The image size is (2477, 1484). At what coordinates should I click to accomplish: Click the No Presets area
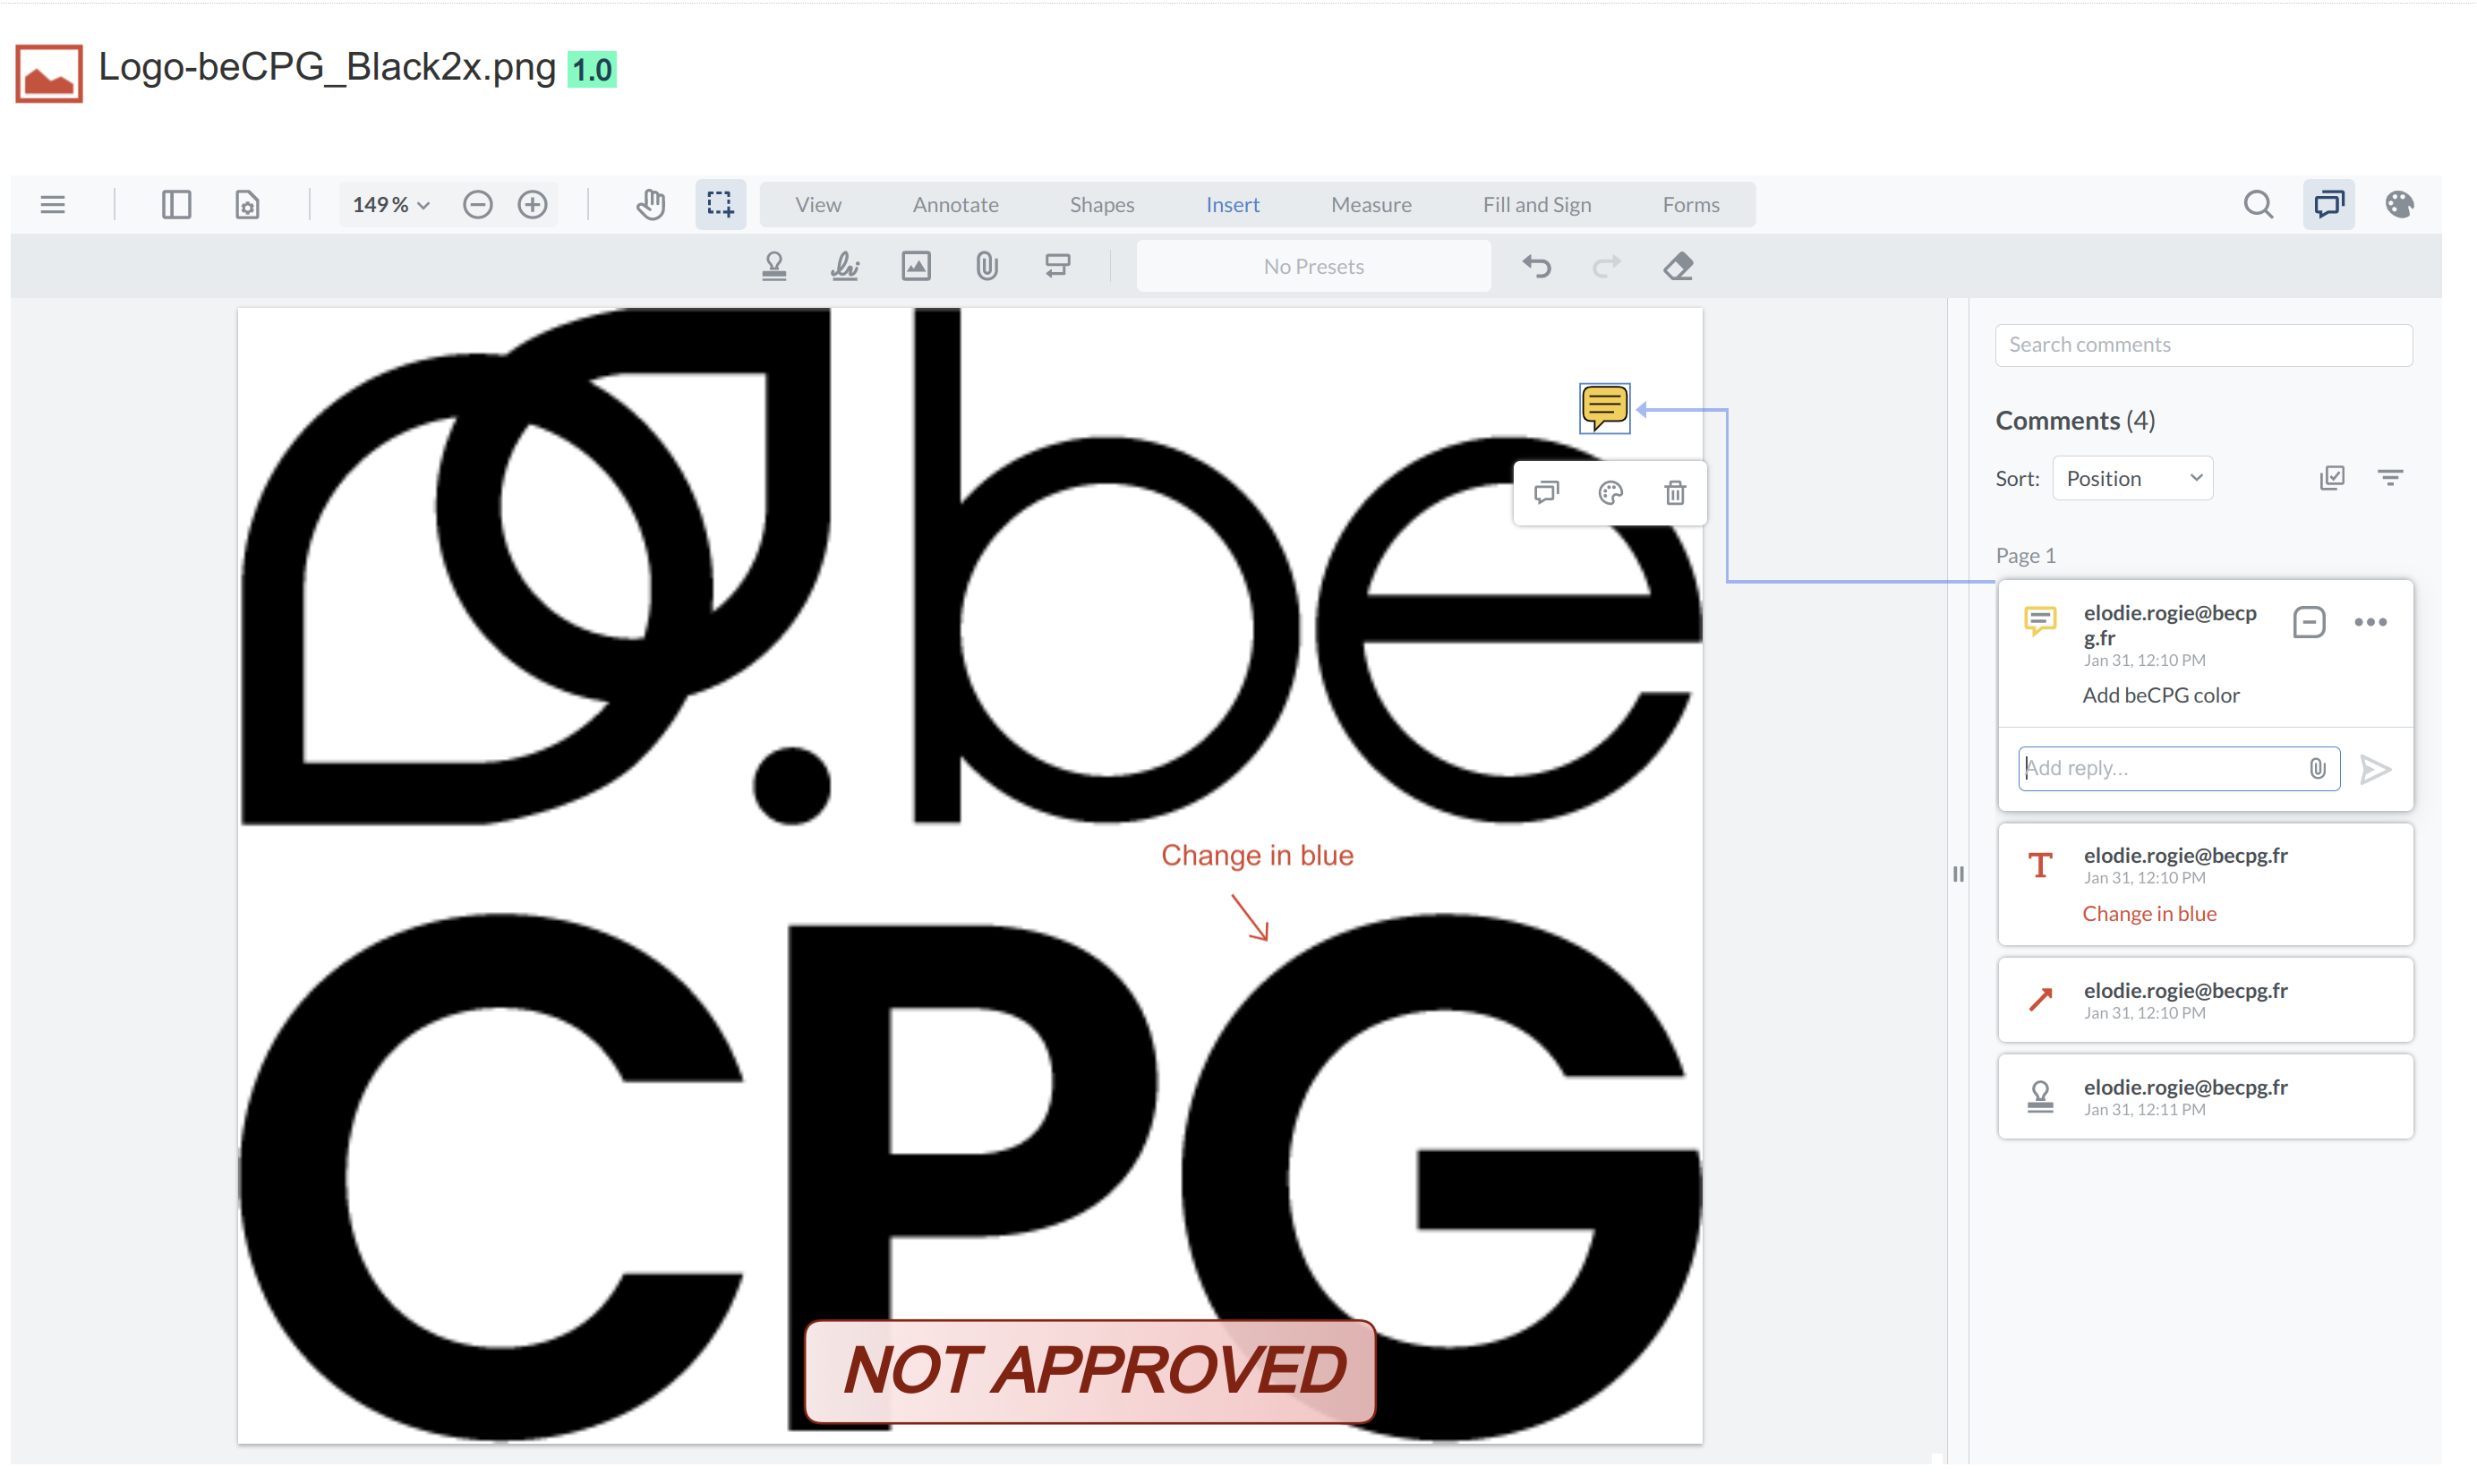(x=1313, y=267)
